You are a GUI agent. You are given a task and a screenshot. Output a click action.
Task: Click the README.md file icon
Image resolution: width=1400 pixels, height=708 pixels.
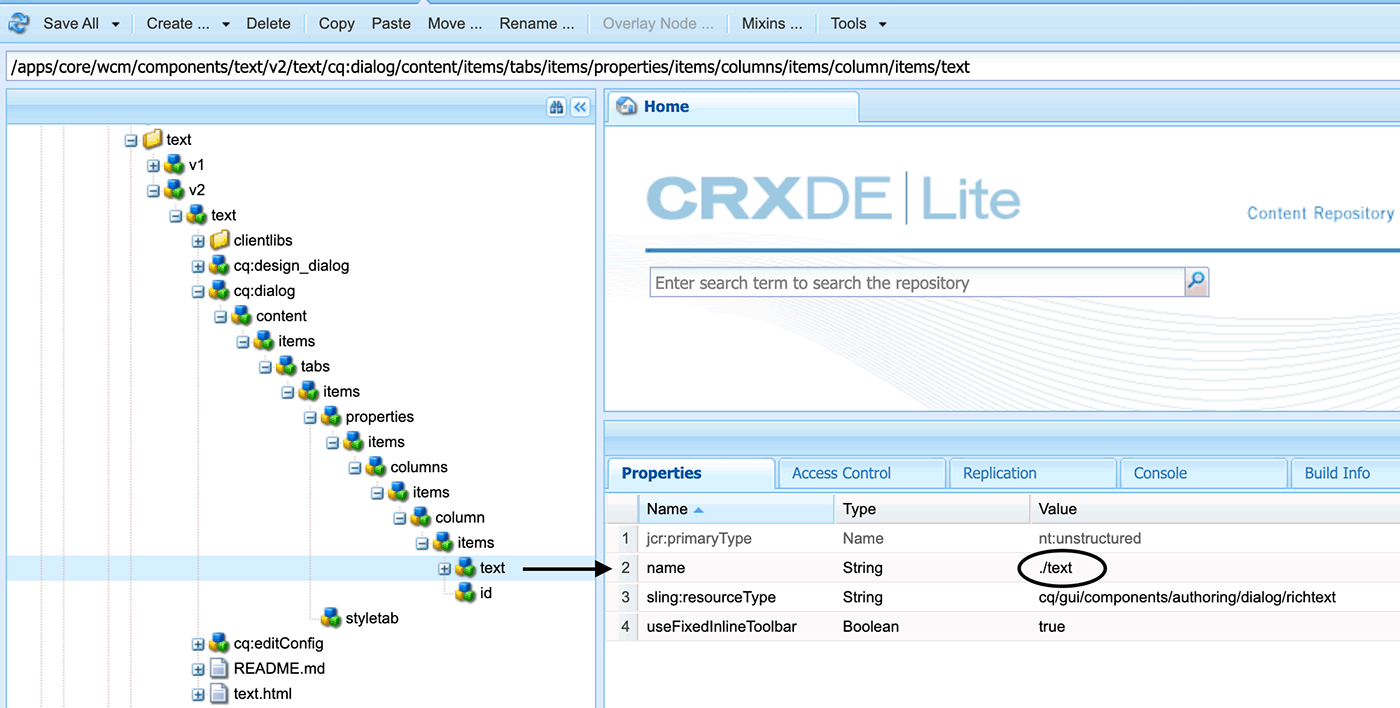pyautogui.click(x=220, y=669)
